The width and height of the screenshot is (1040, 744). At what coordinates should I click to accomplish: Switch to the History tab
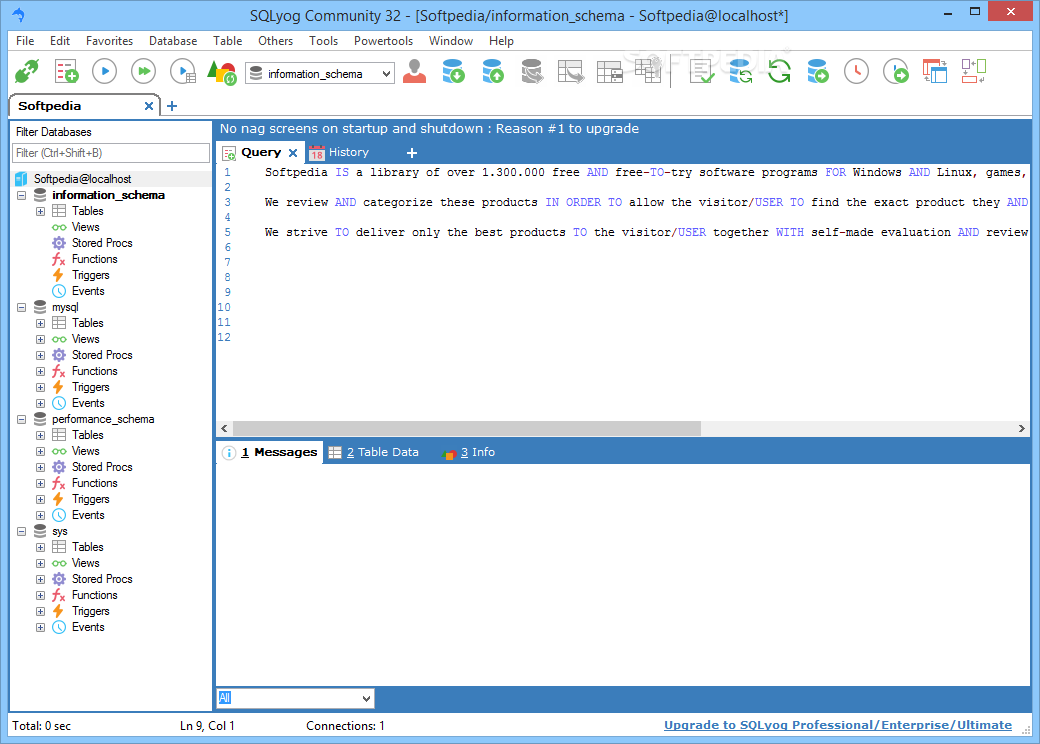coord(339,153)
